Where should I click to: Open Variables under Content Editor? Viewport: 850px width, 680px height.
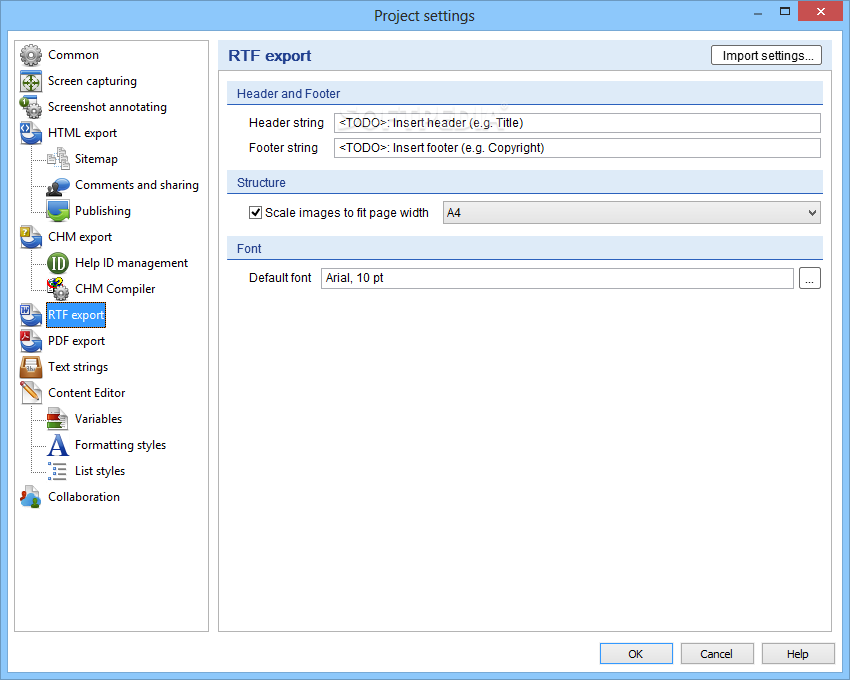point(98,419)
